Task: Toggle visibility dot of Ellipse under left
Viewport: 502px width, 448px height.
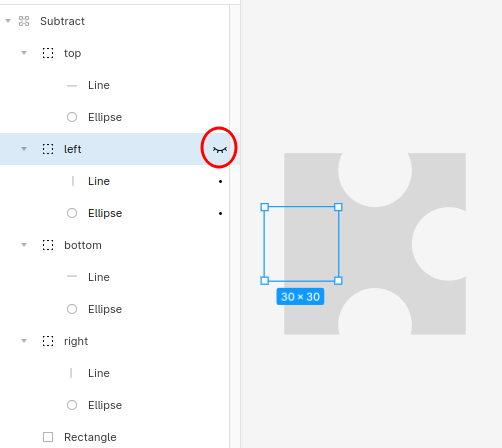Action: [220, 213]
